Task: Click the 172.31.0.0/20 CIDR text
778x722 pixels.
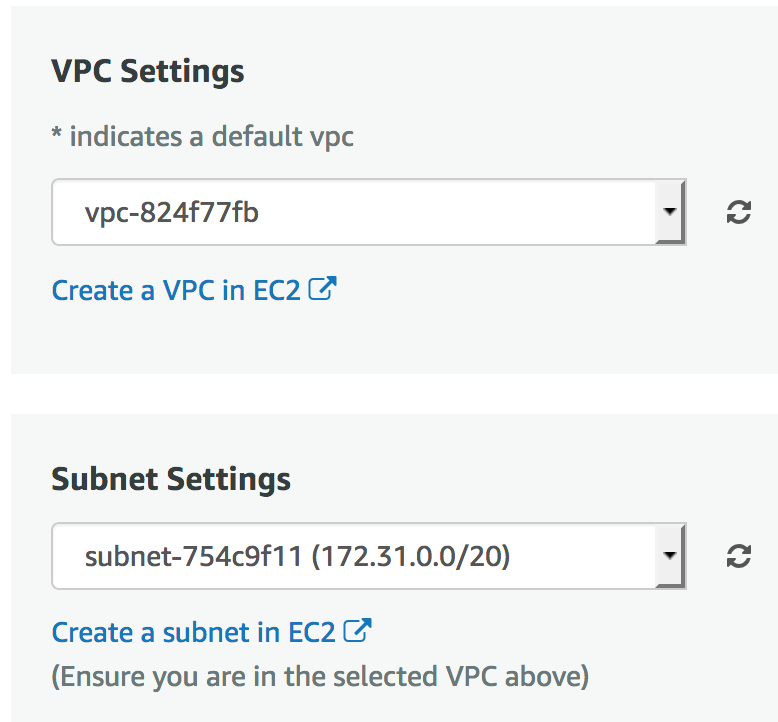Action: point(412,556)
